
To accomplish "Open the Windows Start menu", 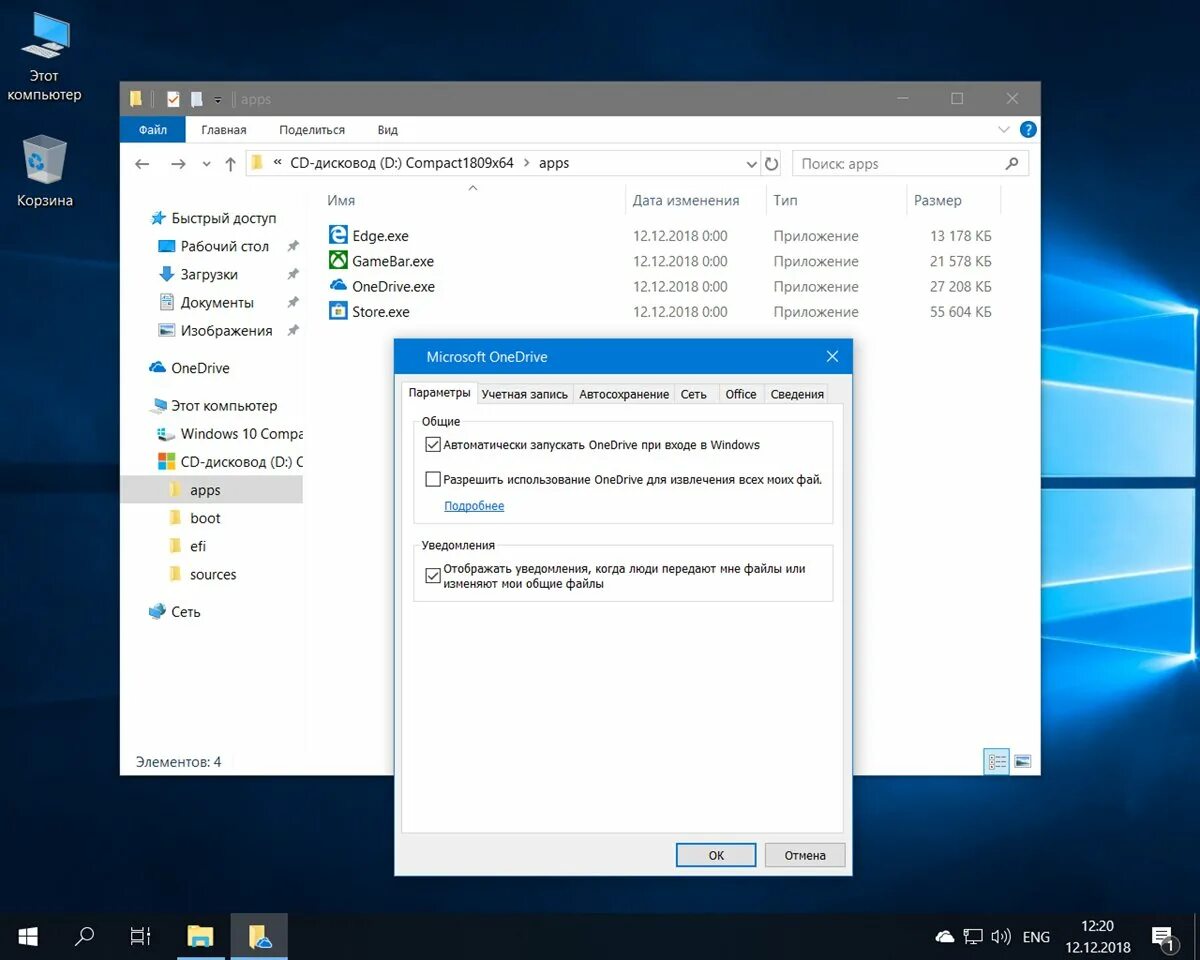I will [28, 936].
